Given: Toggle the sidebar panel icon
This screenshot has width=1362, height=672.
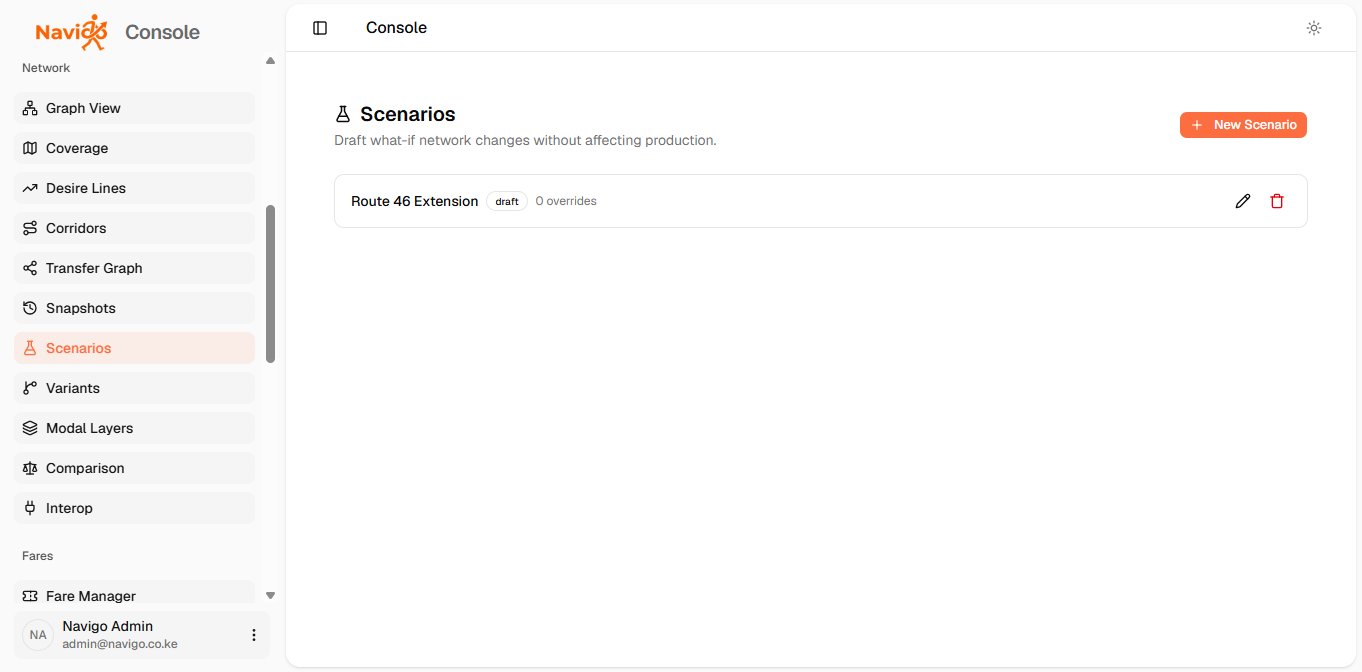Looking at the screenshot, I should click(x=320, y=28).
